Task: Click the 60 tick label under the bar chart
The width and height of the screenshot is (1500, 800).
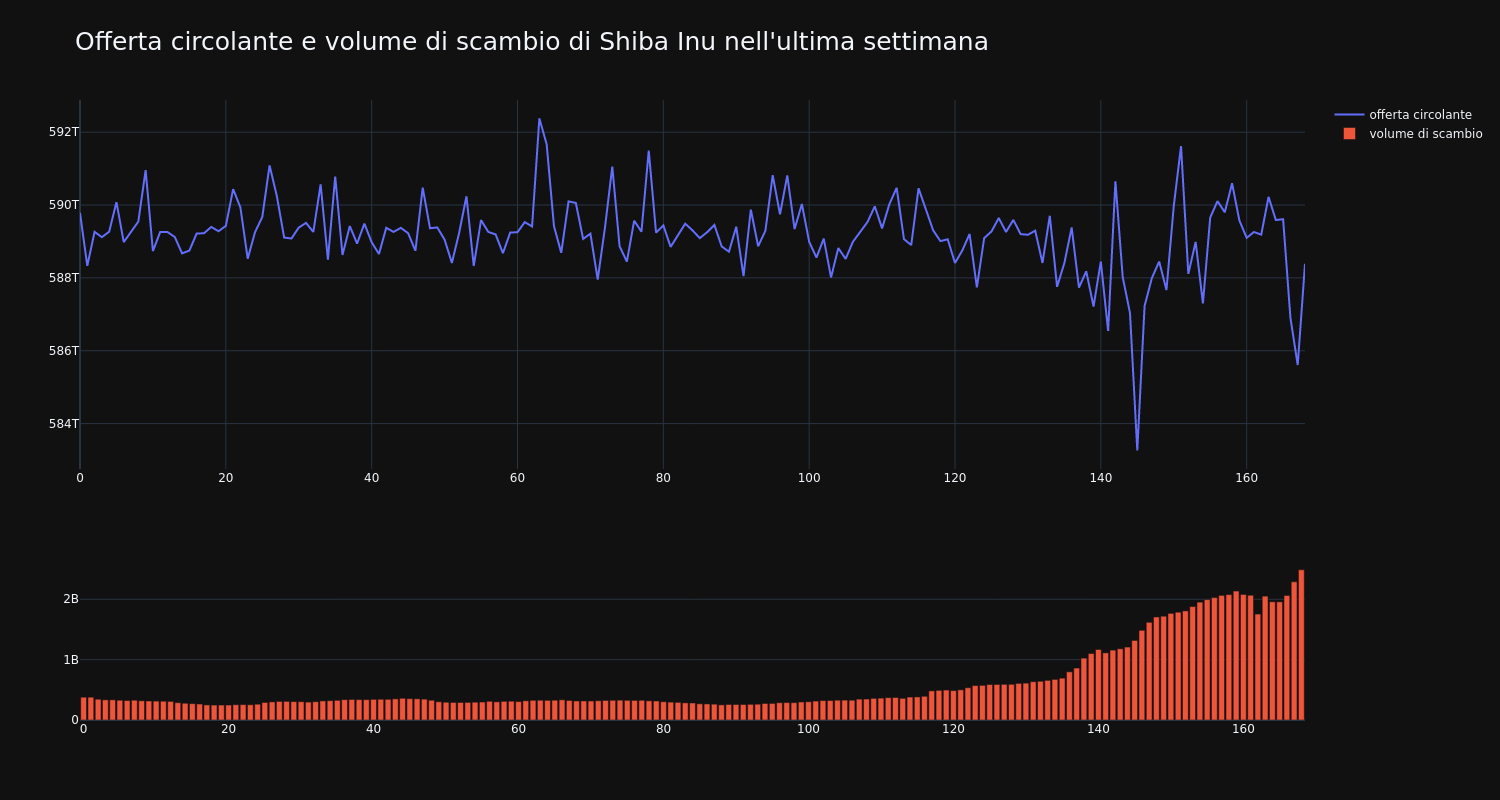Action: coord(518,729)
